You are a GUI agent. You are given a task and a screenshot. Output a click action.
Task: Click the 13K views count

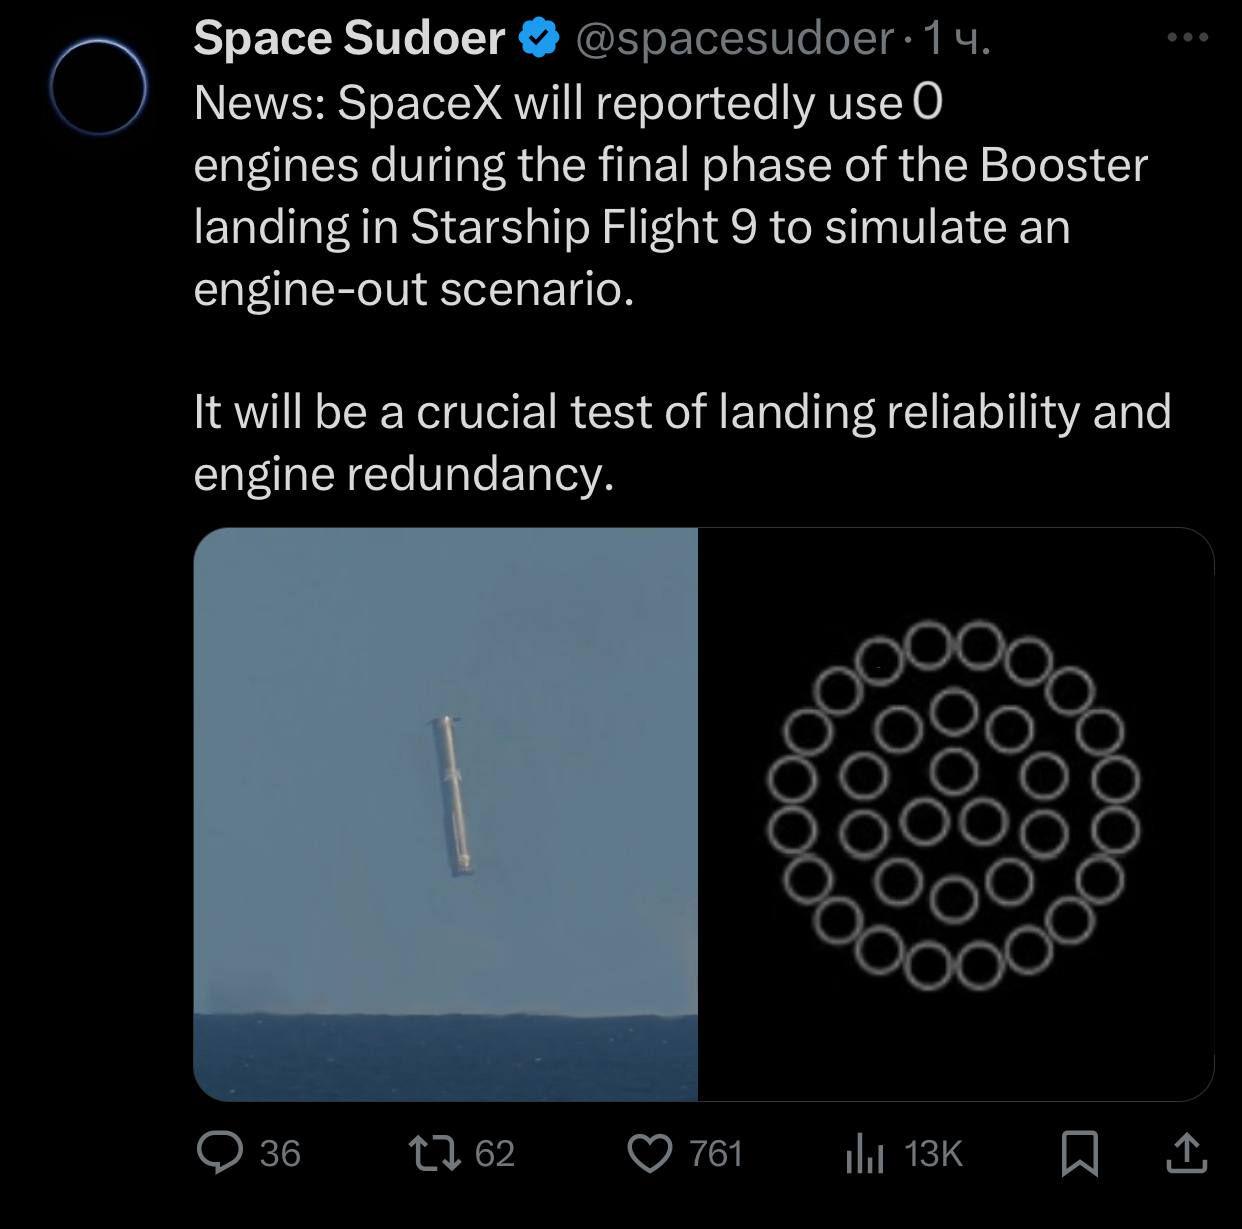click(x=933, y=1154)
